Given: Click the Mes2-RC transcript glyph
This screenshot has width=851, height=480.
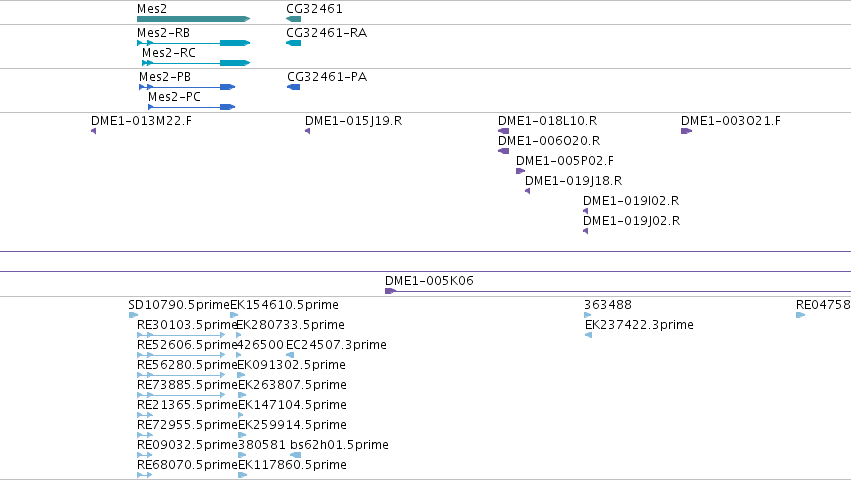Looking at the screenshot, I should click(x=196, y=63).
